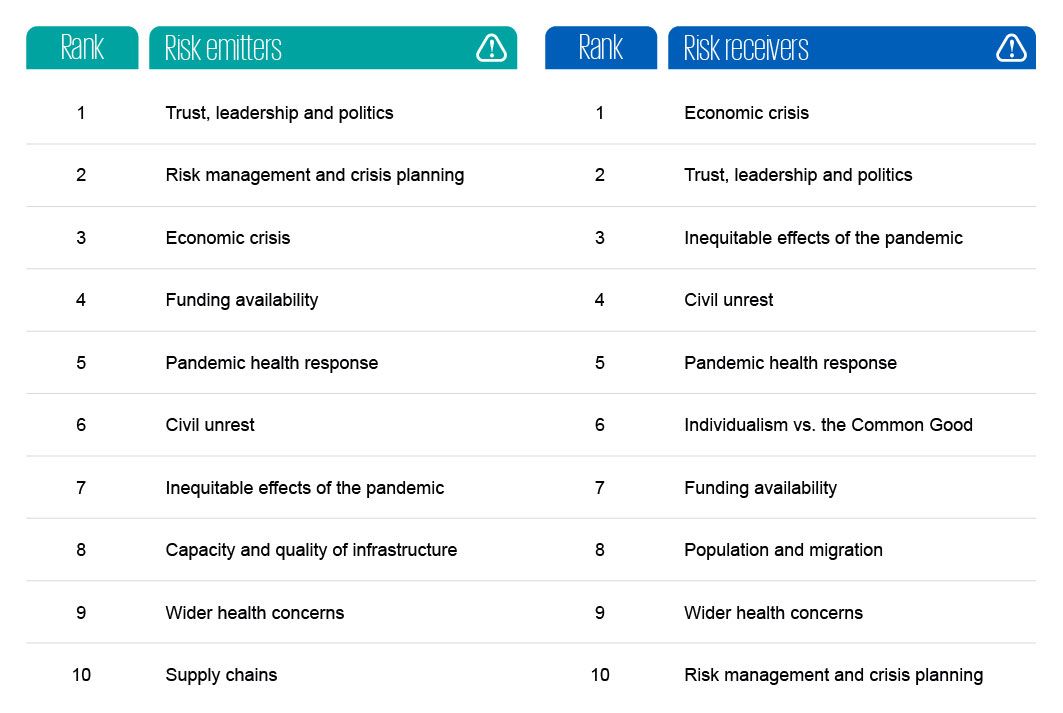Select Pandemic health response in emitters column
Viewport: 1063px width, 713px height.
[271, 362]
